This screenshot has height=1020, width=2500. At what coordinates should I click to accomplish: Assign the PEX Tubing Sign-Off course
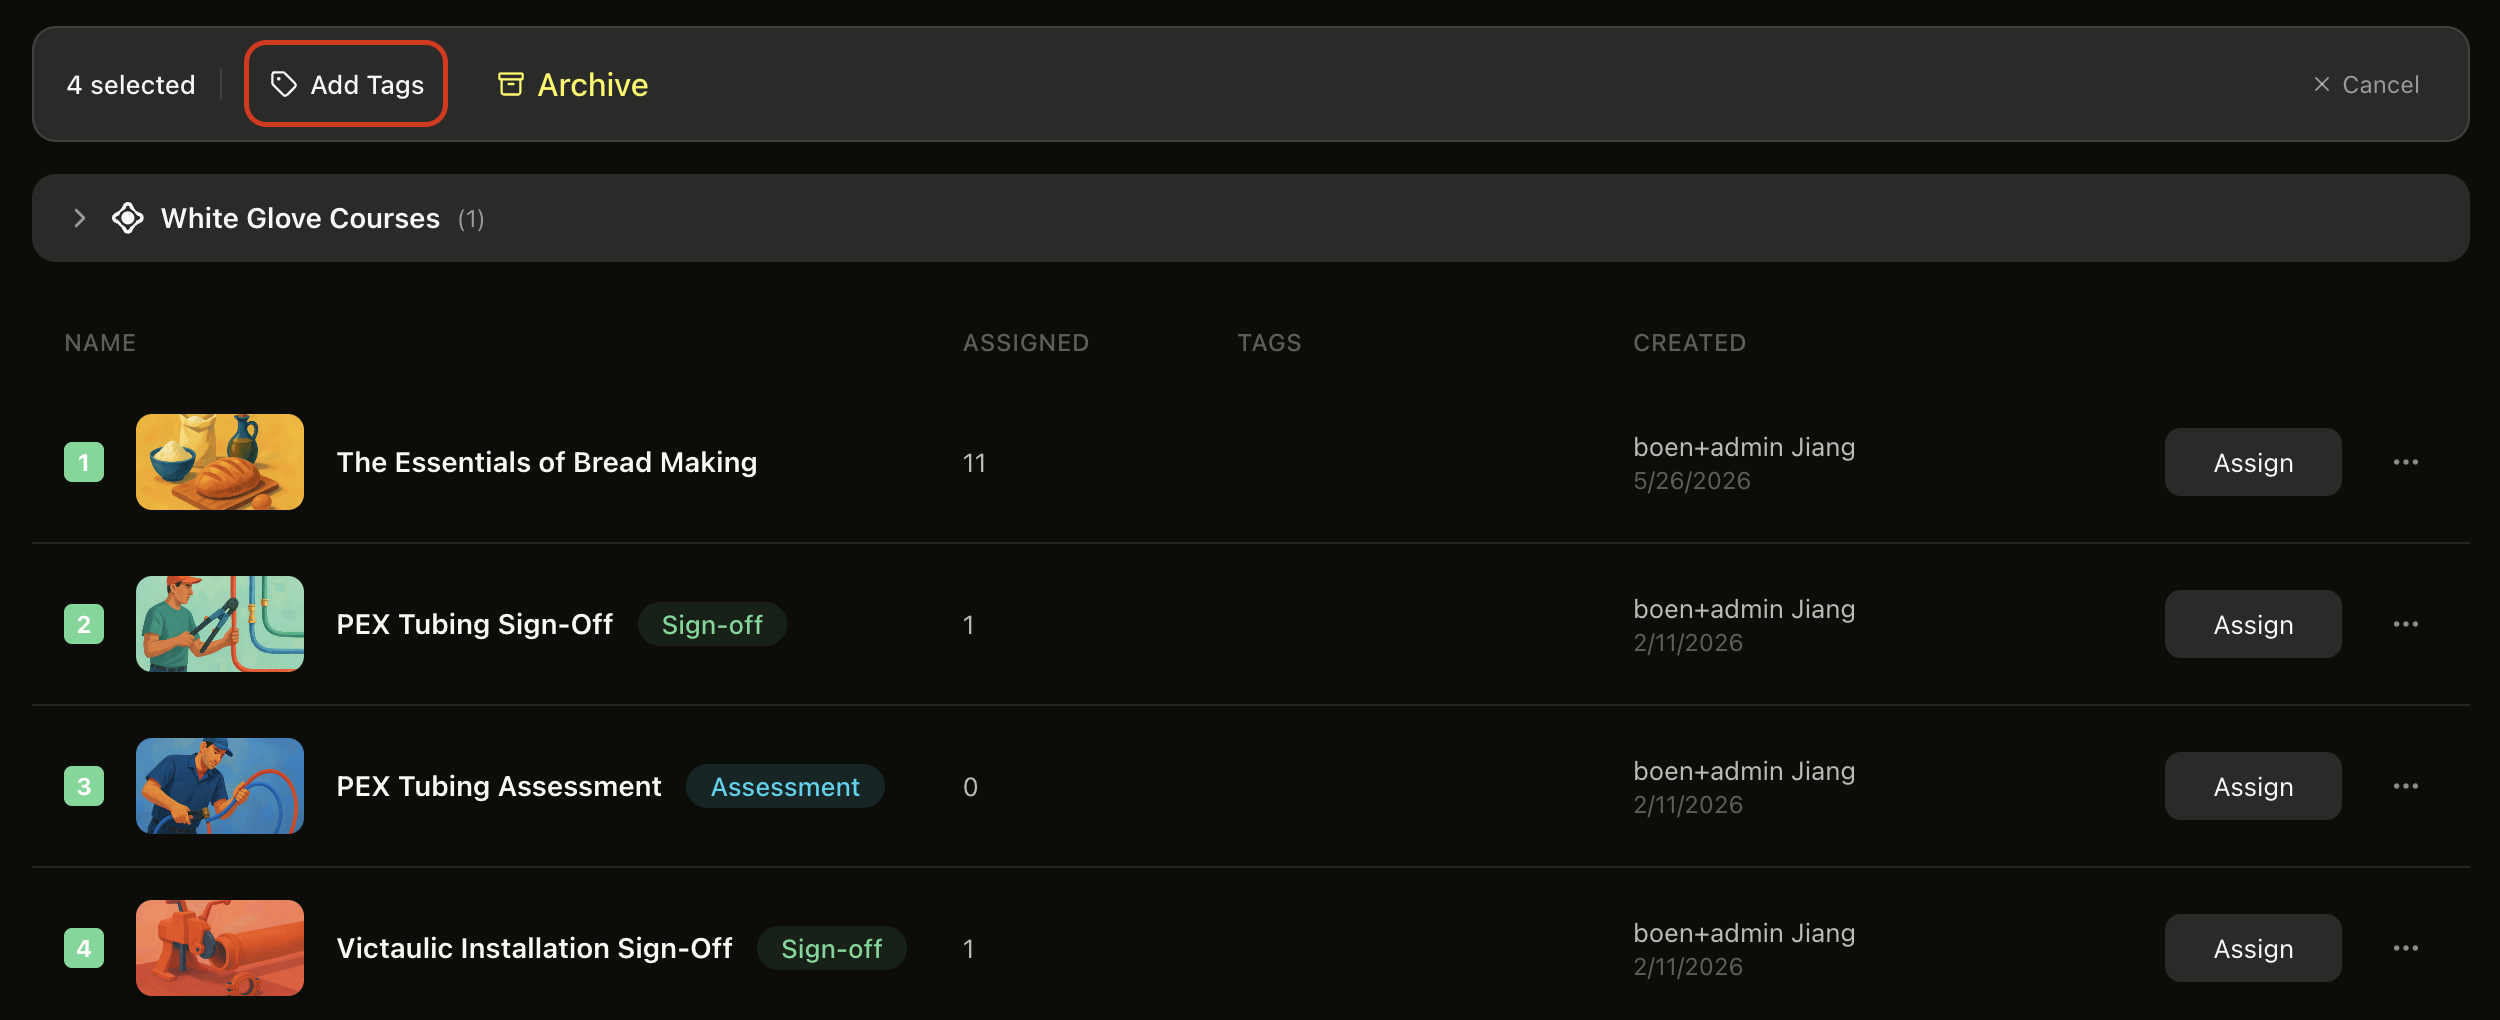coord(2253,624)
